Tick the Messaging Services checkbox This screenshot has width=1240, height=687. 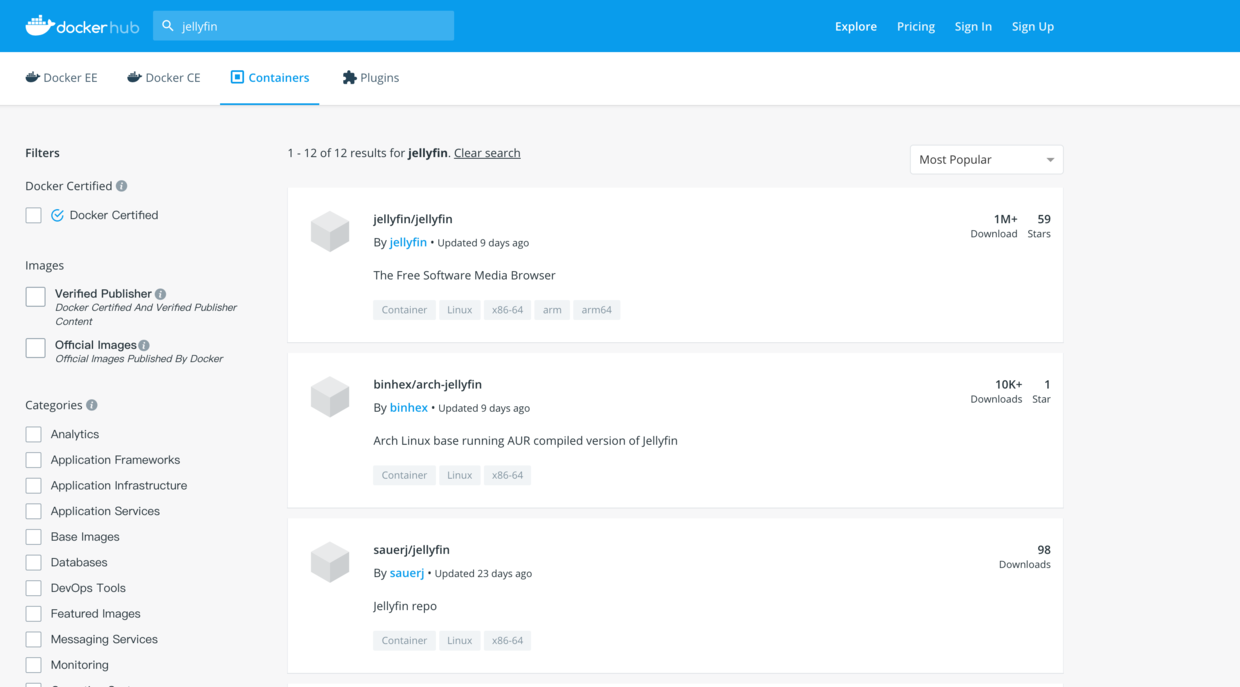[34, 639]
